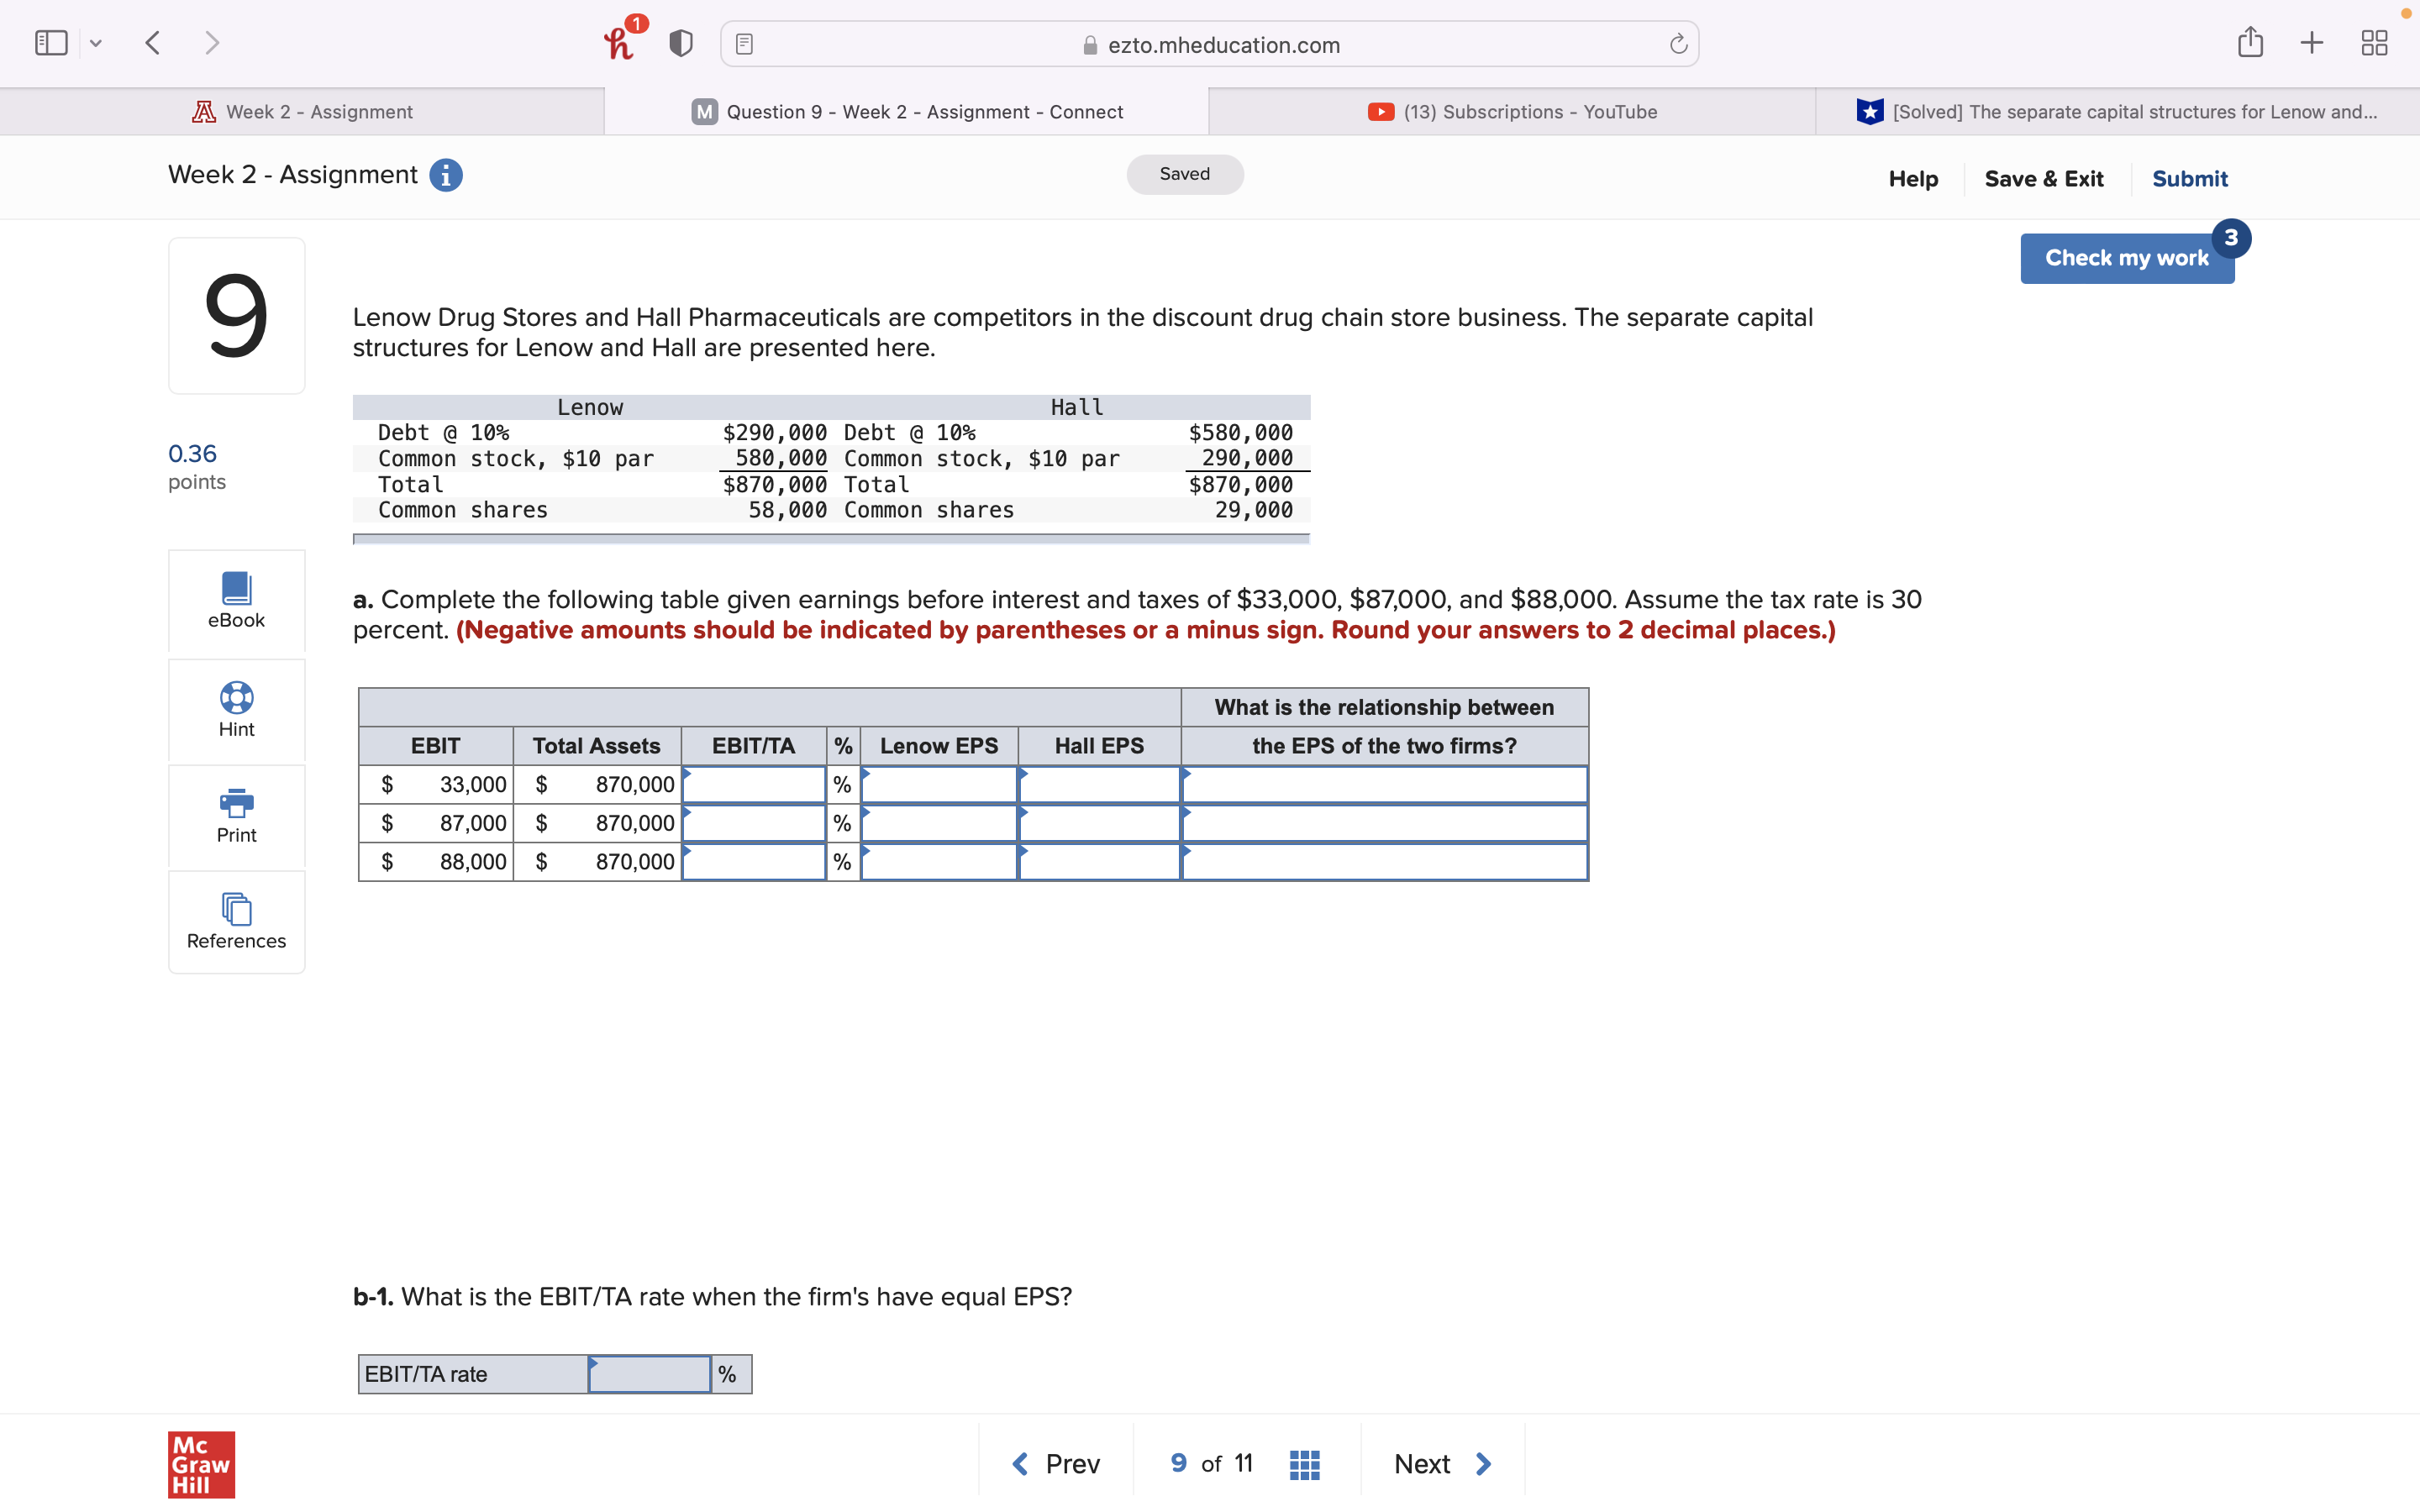Click Check my work
2420x1512 pixels.
tap(2126, 257)
